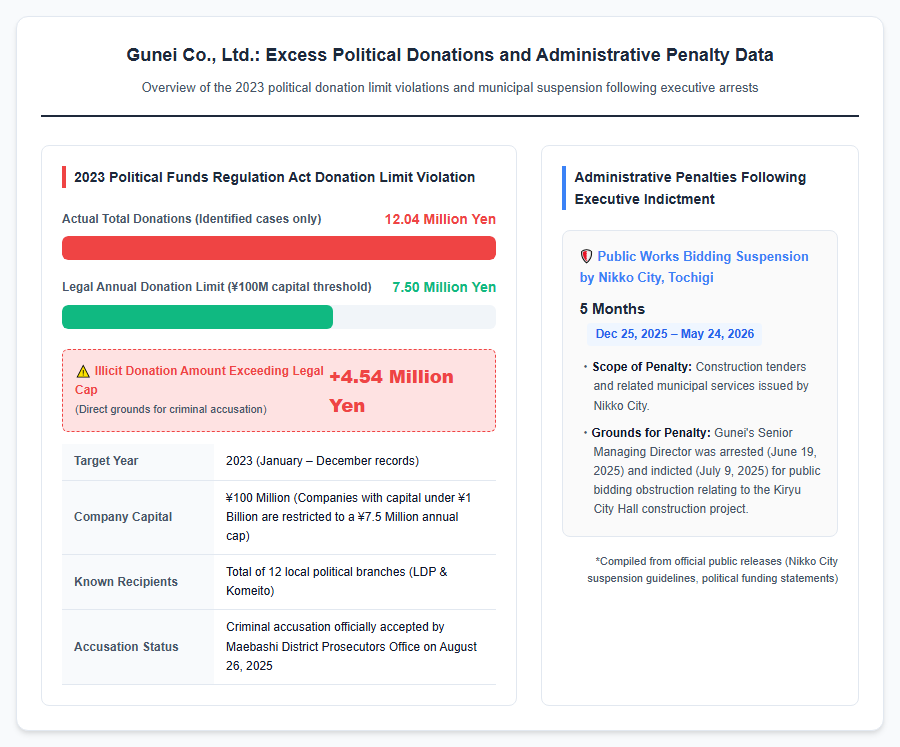Click the Scope of Penalty bullet item

[x=700, y=386]
